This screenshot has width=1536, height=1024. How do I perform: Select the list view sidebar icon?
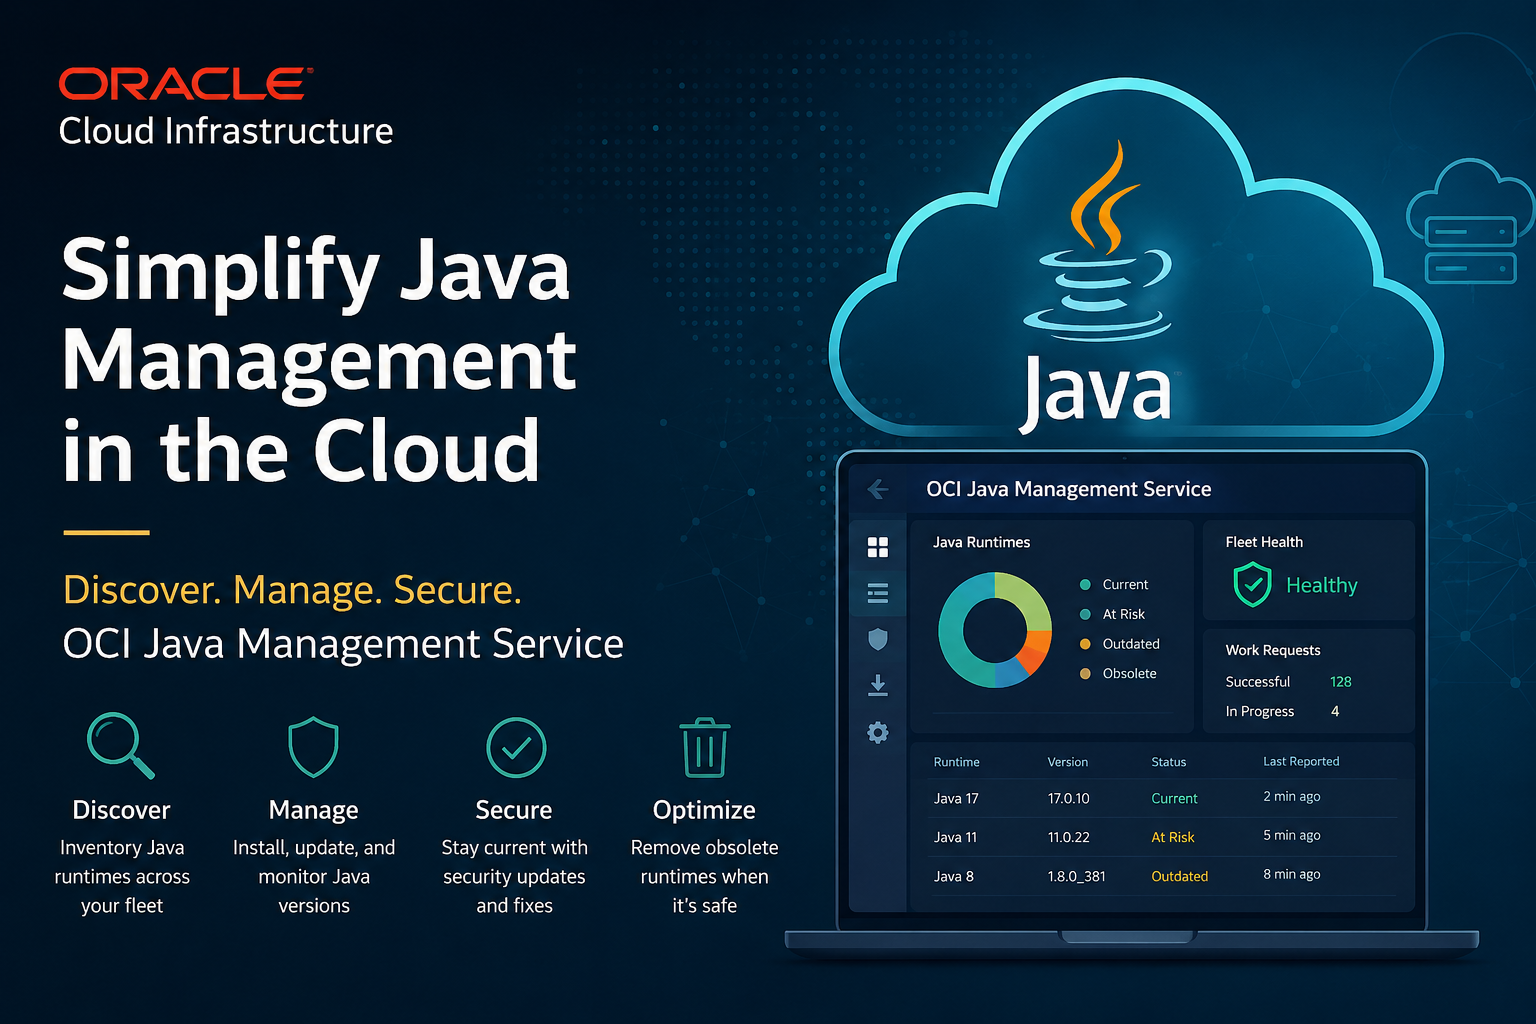tap(878, 593)
